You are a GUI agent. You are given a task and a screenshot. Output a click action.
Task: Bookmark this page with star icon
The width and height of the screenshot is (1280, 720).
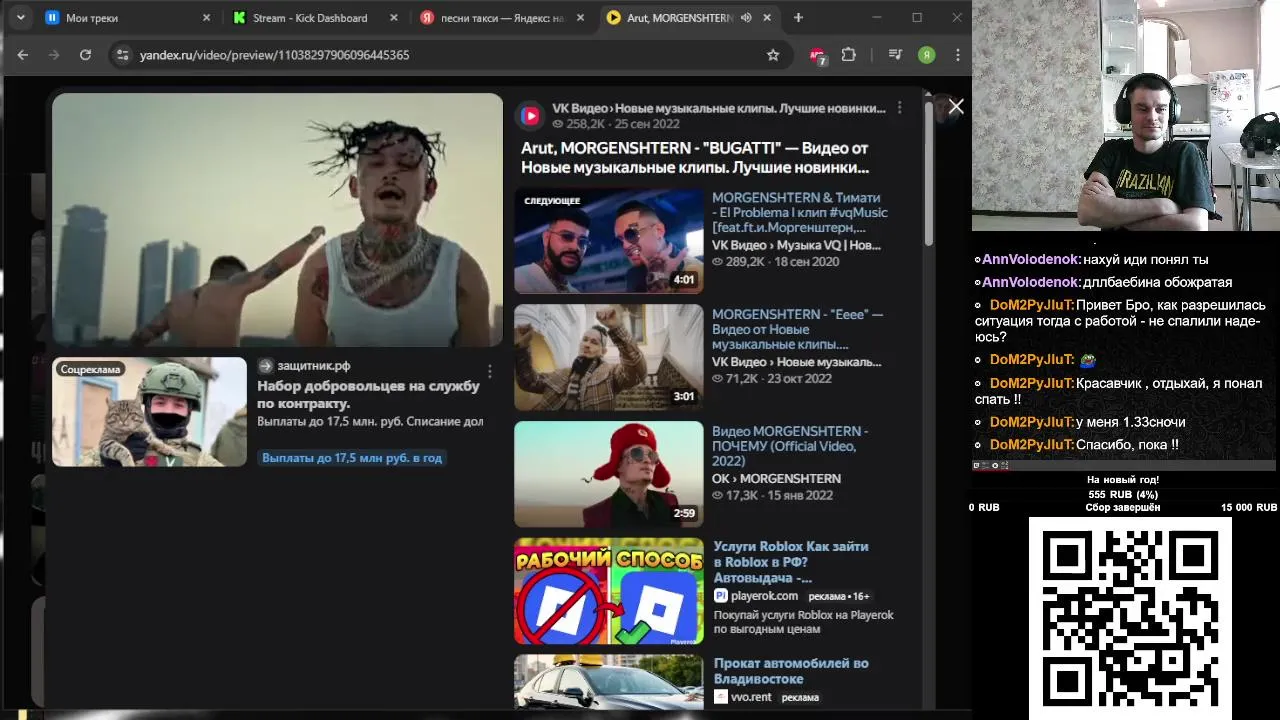pyautogui.click(x=773, y=55)
